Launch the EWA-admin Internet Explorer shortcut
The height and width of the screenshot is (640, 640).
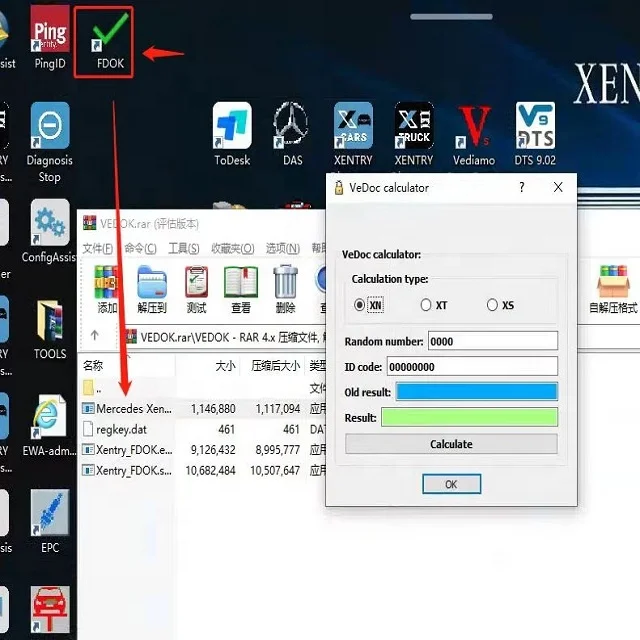(x=50, y=425)
